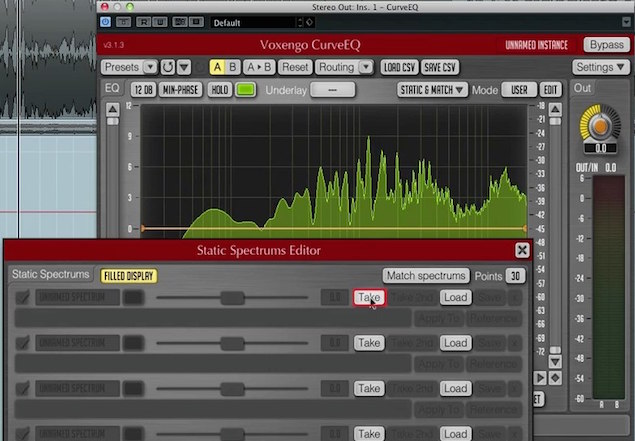Close the Static Spectrums Editor

[522, 250]
